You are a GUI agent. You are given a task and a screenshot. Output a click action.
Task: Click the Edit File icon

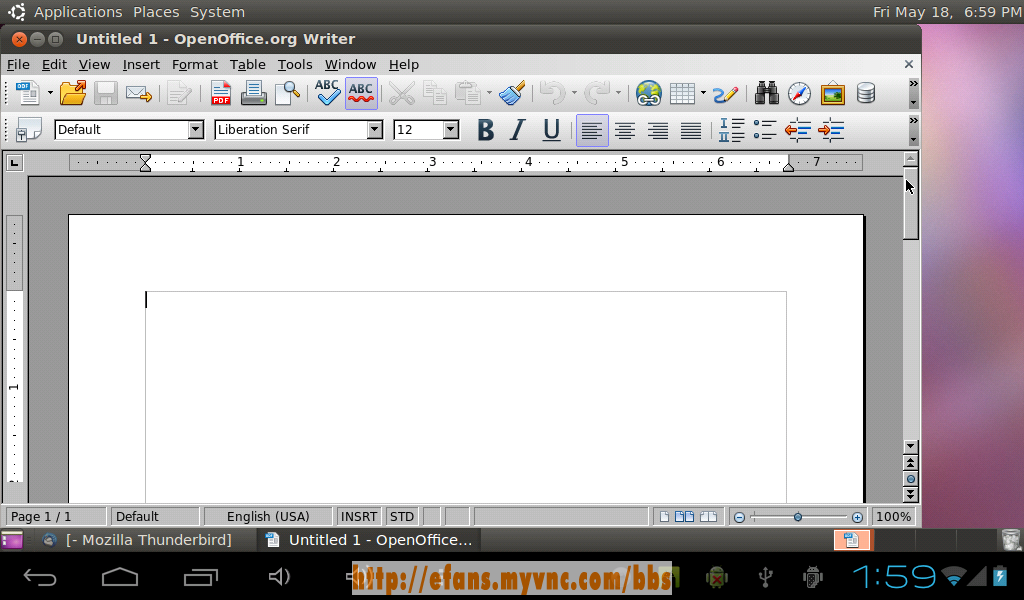pyautogui.click(x=178, y=93)
